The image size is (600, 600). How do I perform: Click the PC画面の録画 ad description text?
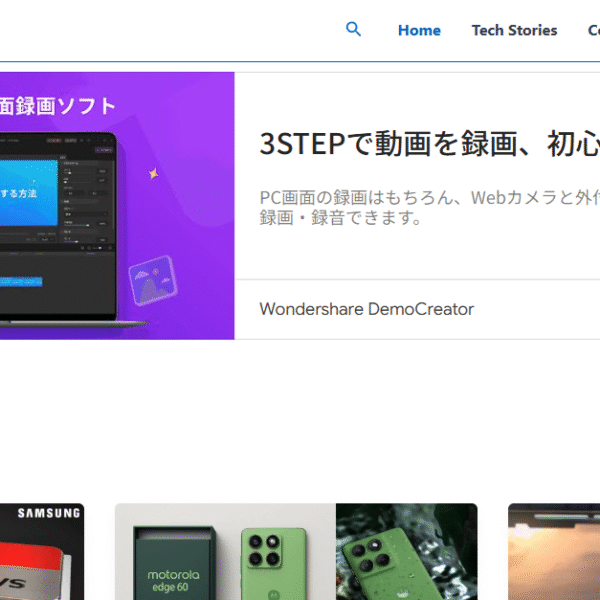coord(429,207)
